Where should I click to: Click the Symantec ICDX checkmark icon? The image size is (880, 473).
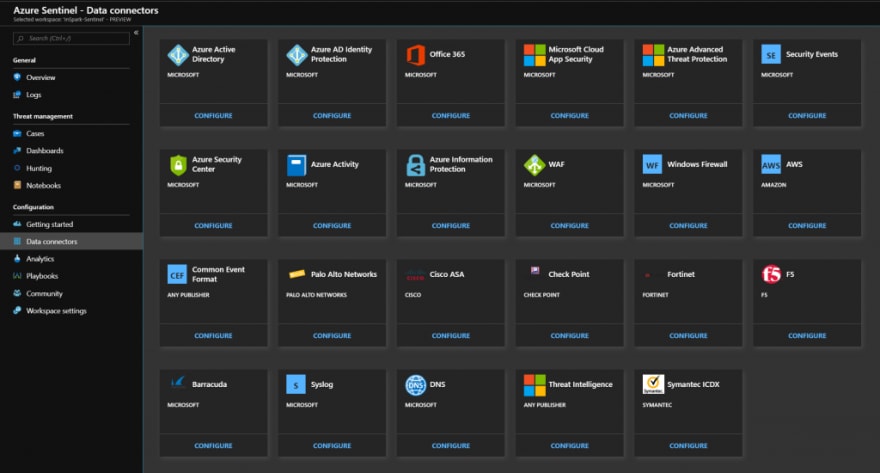click(x=653, y=384)
